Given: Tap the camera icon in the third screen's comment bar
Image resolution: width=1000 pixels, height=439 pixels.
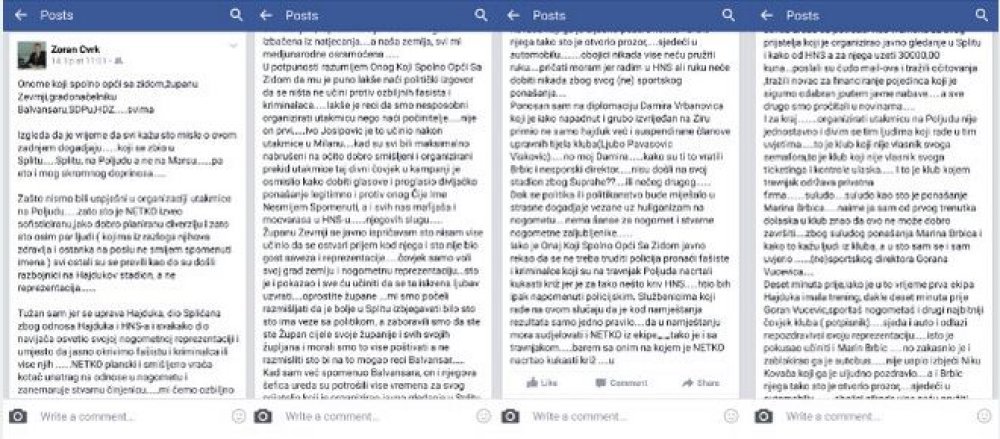Looking at the screenshot, I should [510, 417].
